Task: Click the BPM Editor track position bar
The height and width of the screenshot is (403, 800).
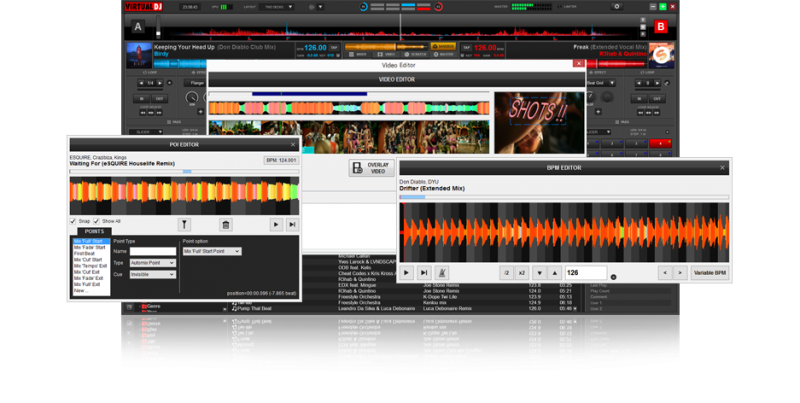Action: pos(564,197)
